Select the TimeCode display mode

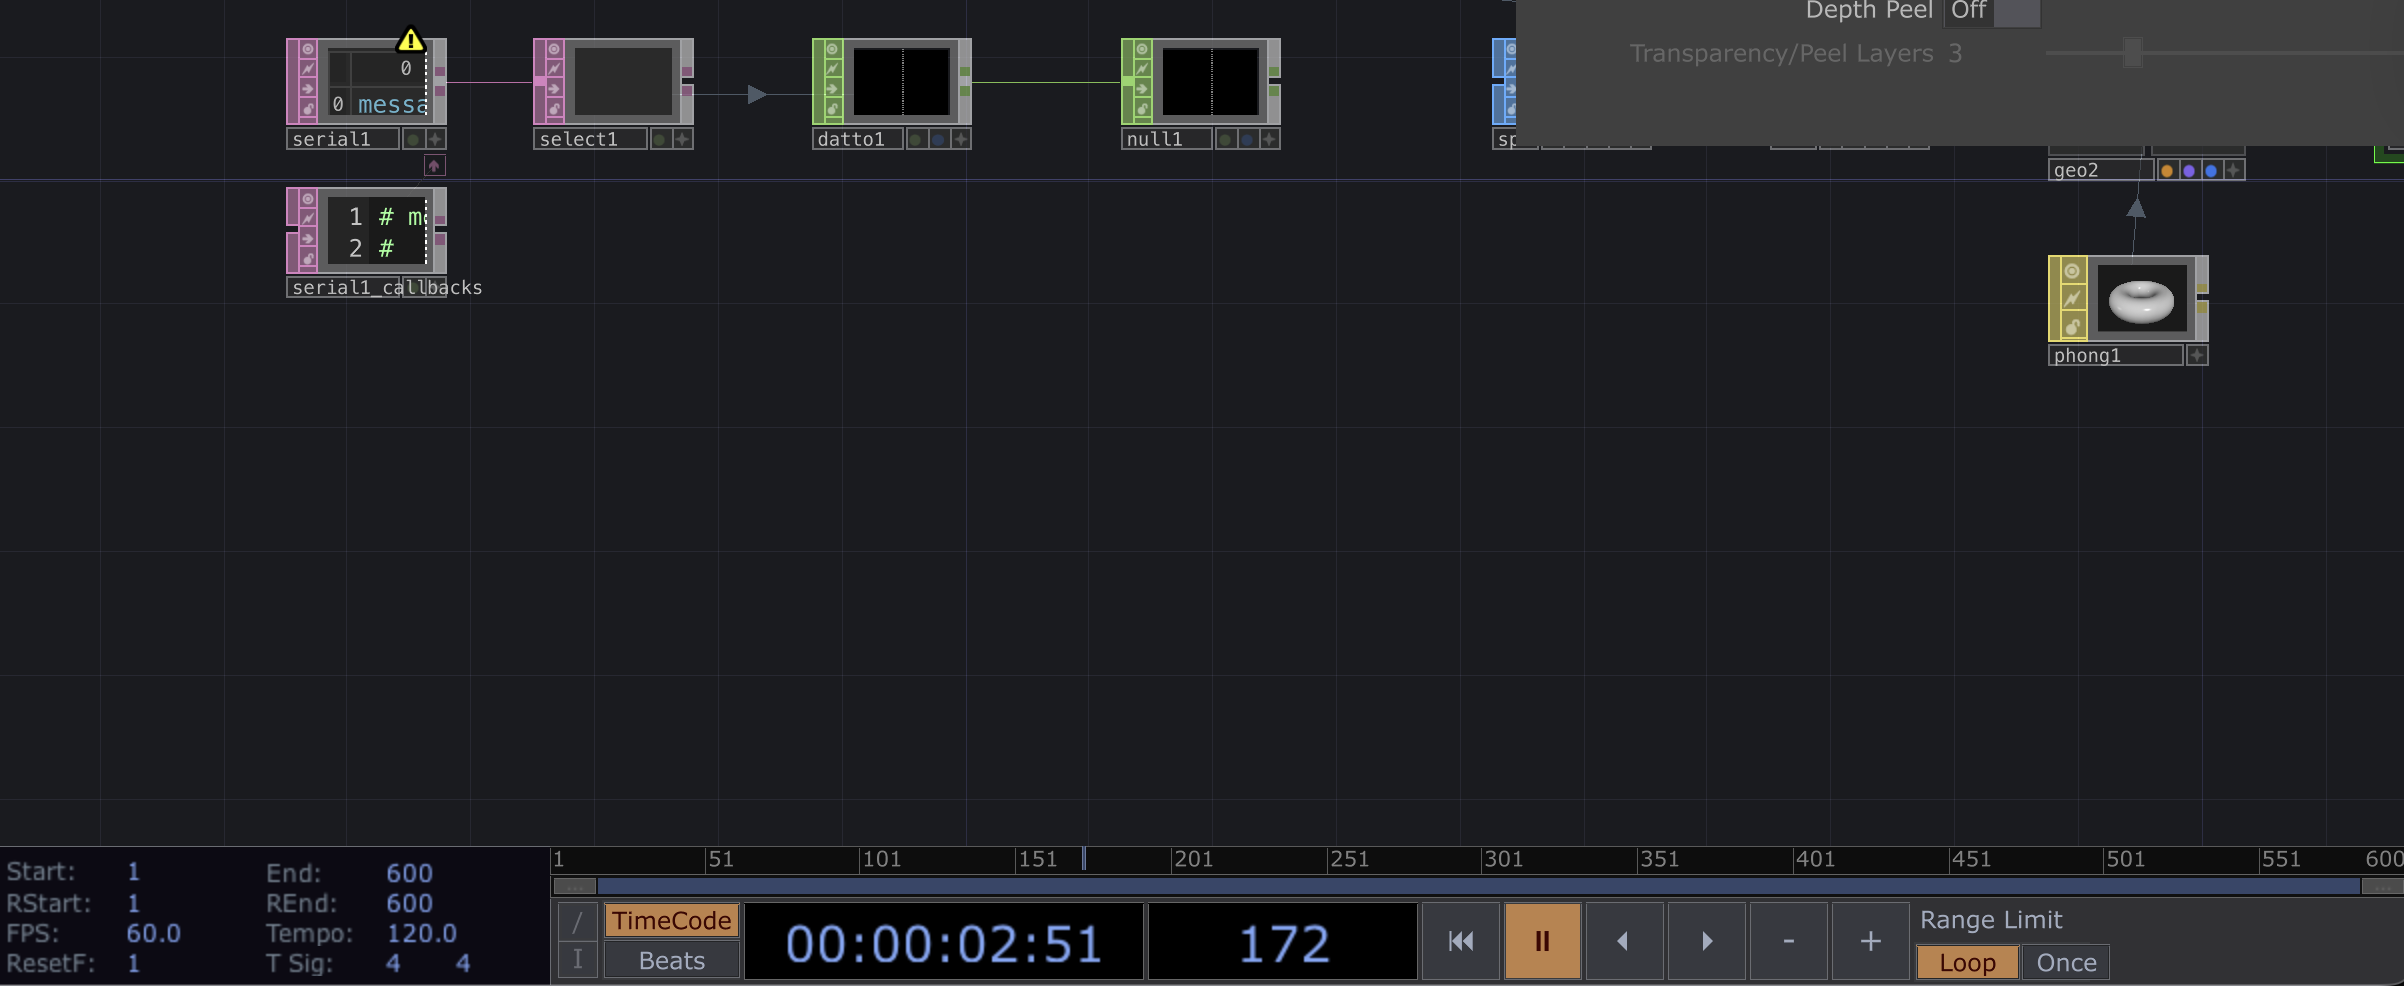coord(671,921)
